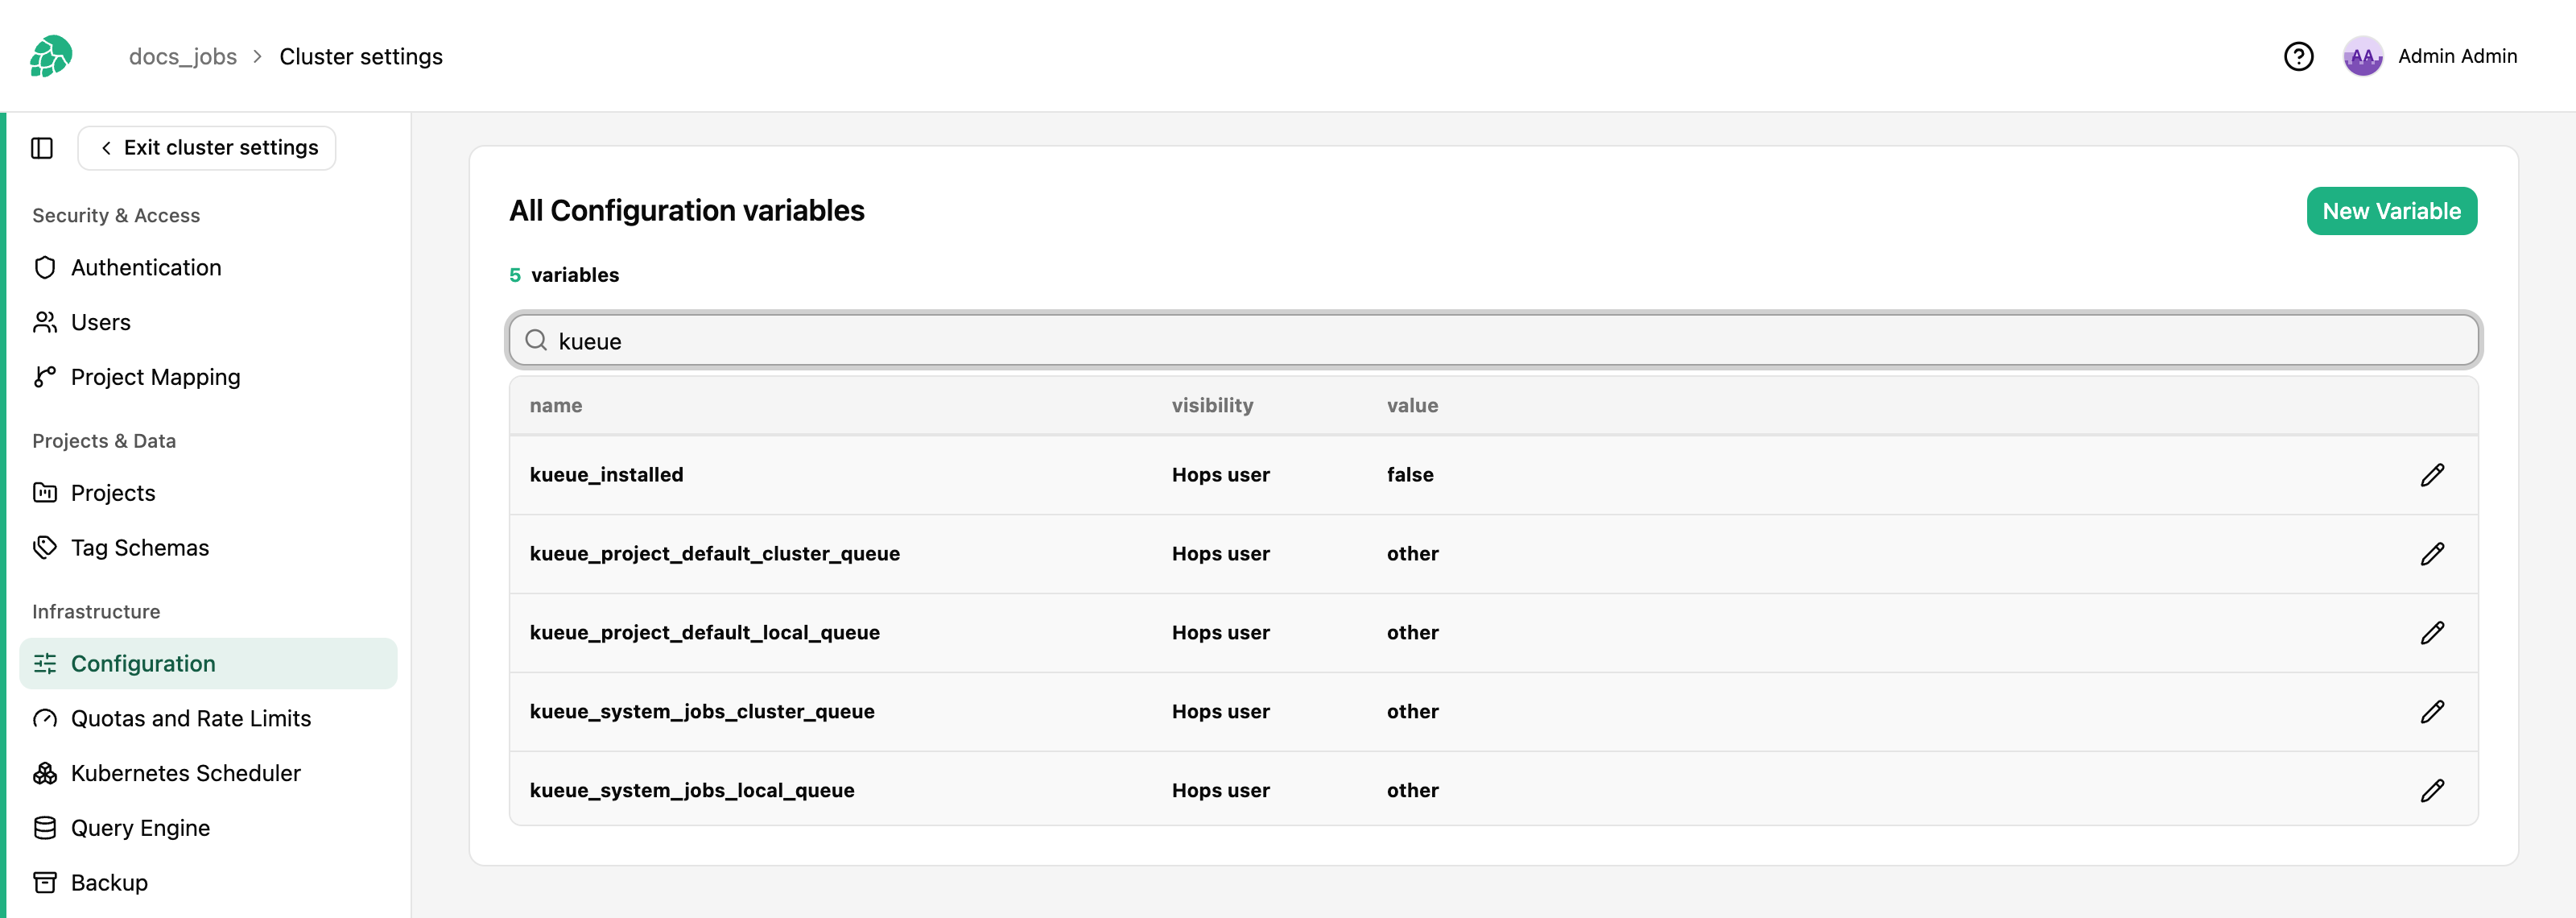The width and height of the screenshot is (2576, 918).
Task: Edit kueue_system_jobs_cluster_queue with pencil icon
Action: [x=2432, y=712]
